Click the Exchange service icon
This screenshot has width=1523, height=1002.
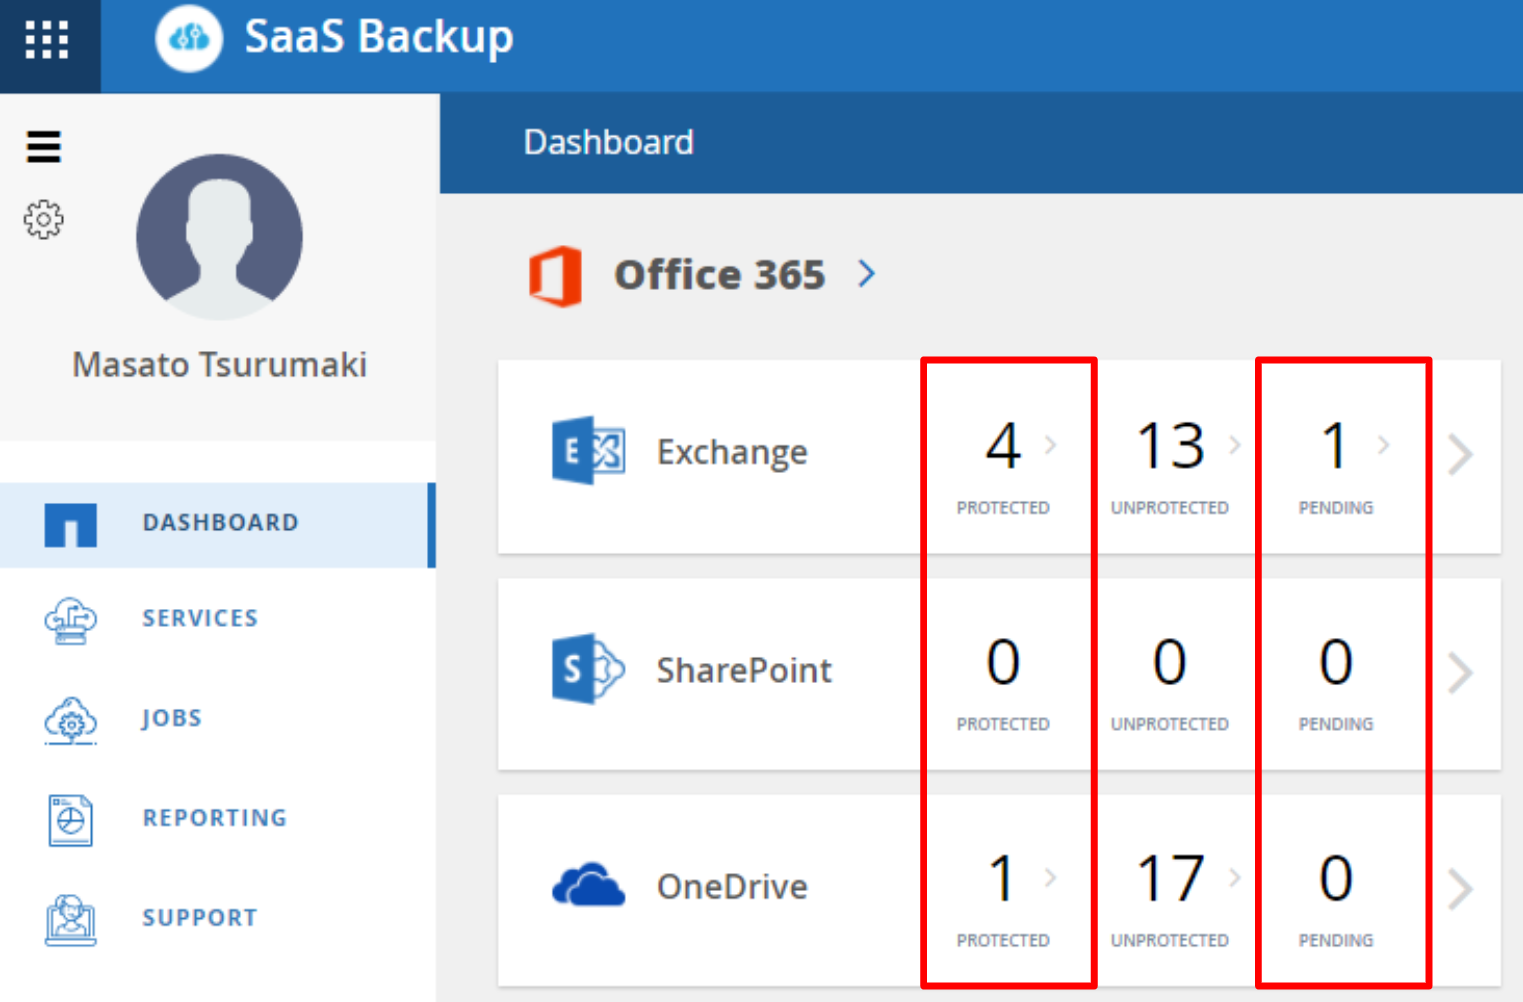(x=588, y=451)
